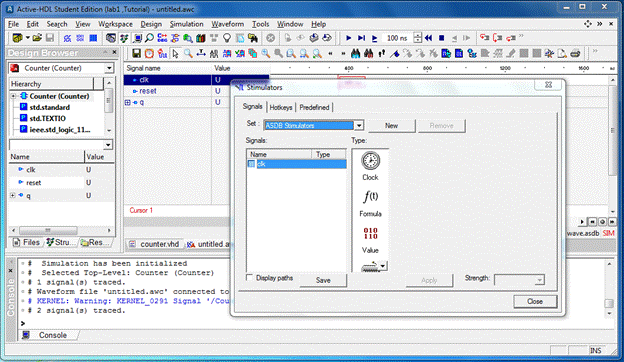Click the Save button in Stimulators
The width and height of the screenshot is (624, 362).
[x=323, y=280]
